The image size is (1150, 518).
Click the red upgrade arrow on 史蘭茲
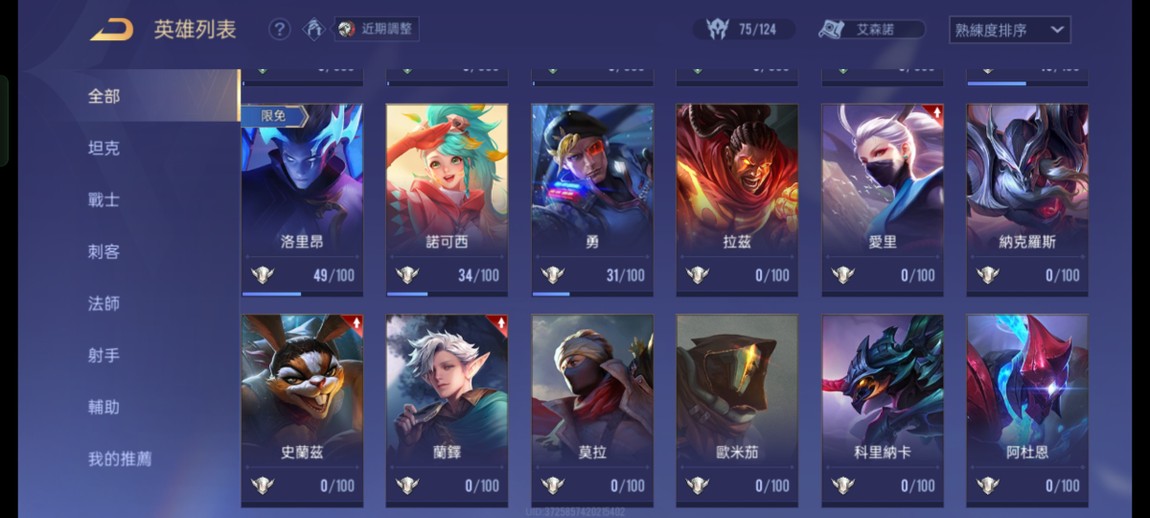tap(354, 324)
